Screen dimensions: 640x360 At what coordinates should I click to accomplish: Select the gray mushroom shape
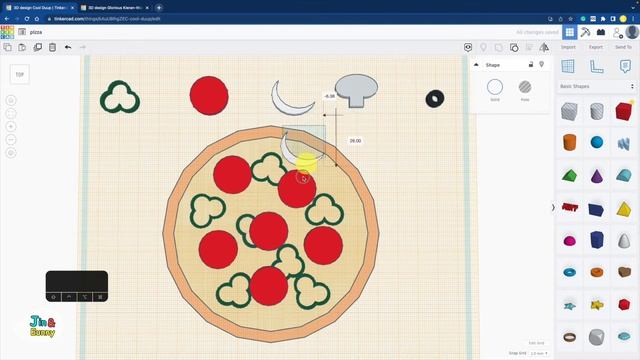coord(356,91)
